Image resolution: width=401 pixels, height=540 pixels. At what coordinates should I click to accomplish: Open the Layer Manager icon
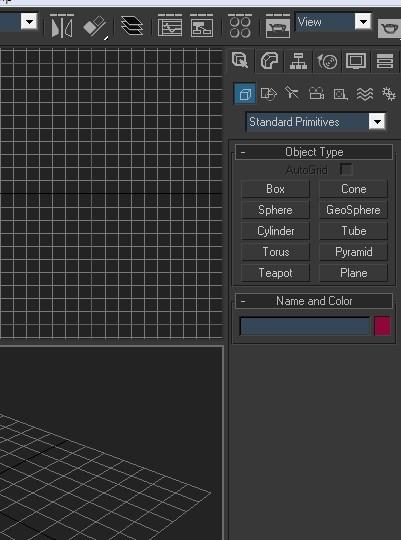pyautogui.click(x=132, y=26)
